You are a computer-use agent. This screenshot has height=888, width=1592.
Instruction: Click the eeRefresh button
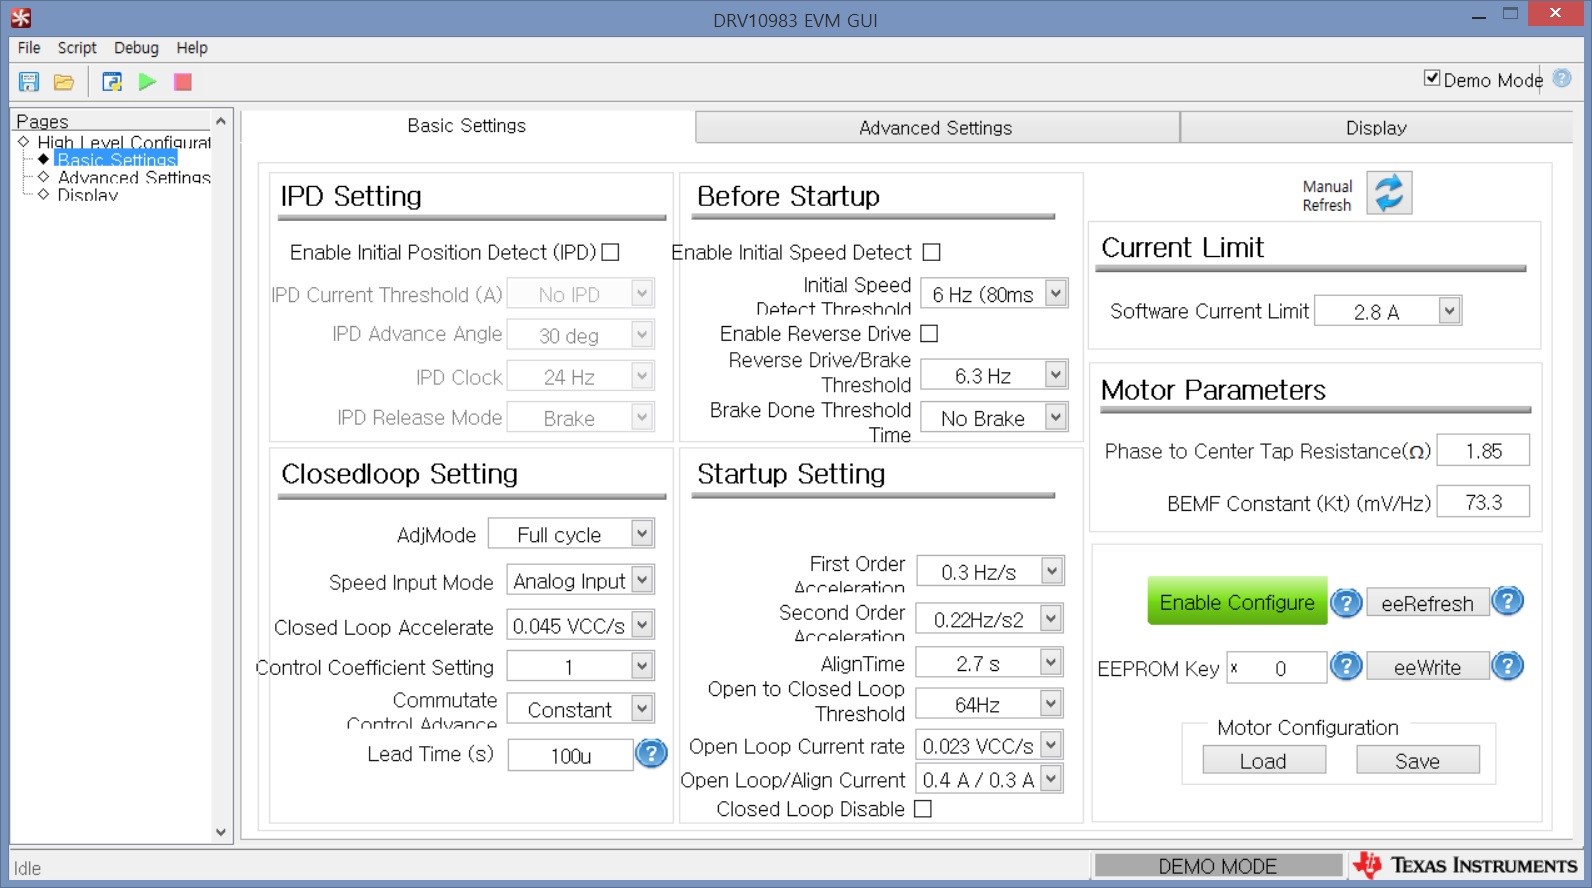[1427, 603]
